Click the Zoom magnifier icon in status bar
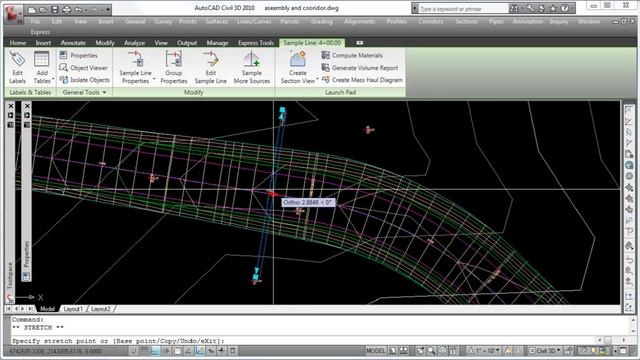This screenshot has height=360, width=640. (431, 351)
